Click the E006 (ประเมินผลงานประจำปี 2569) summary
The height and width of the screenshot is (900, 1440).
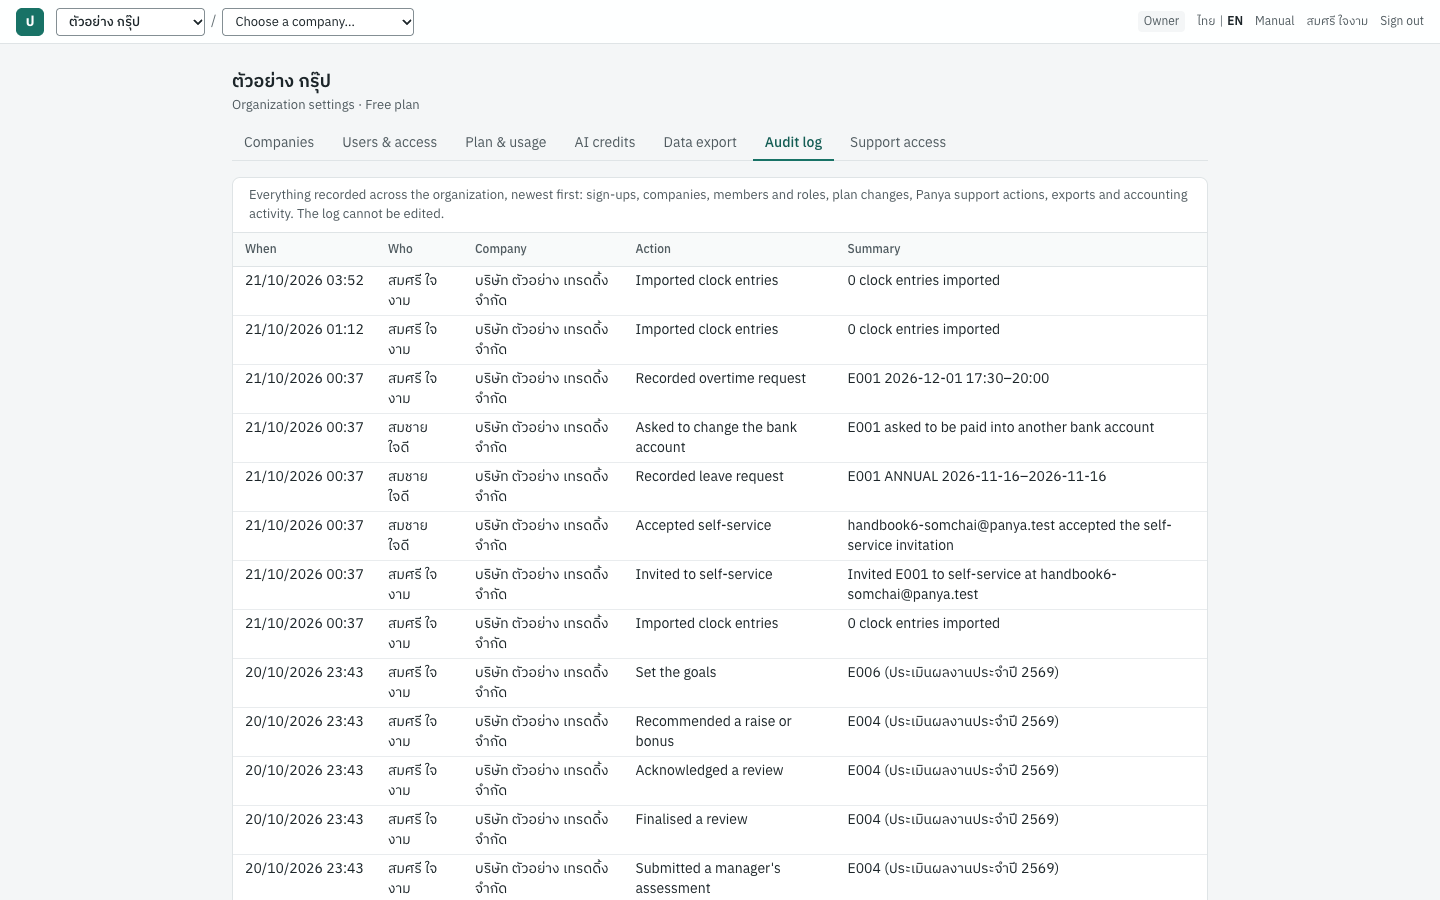953,673
